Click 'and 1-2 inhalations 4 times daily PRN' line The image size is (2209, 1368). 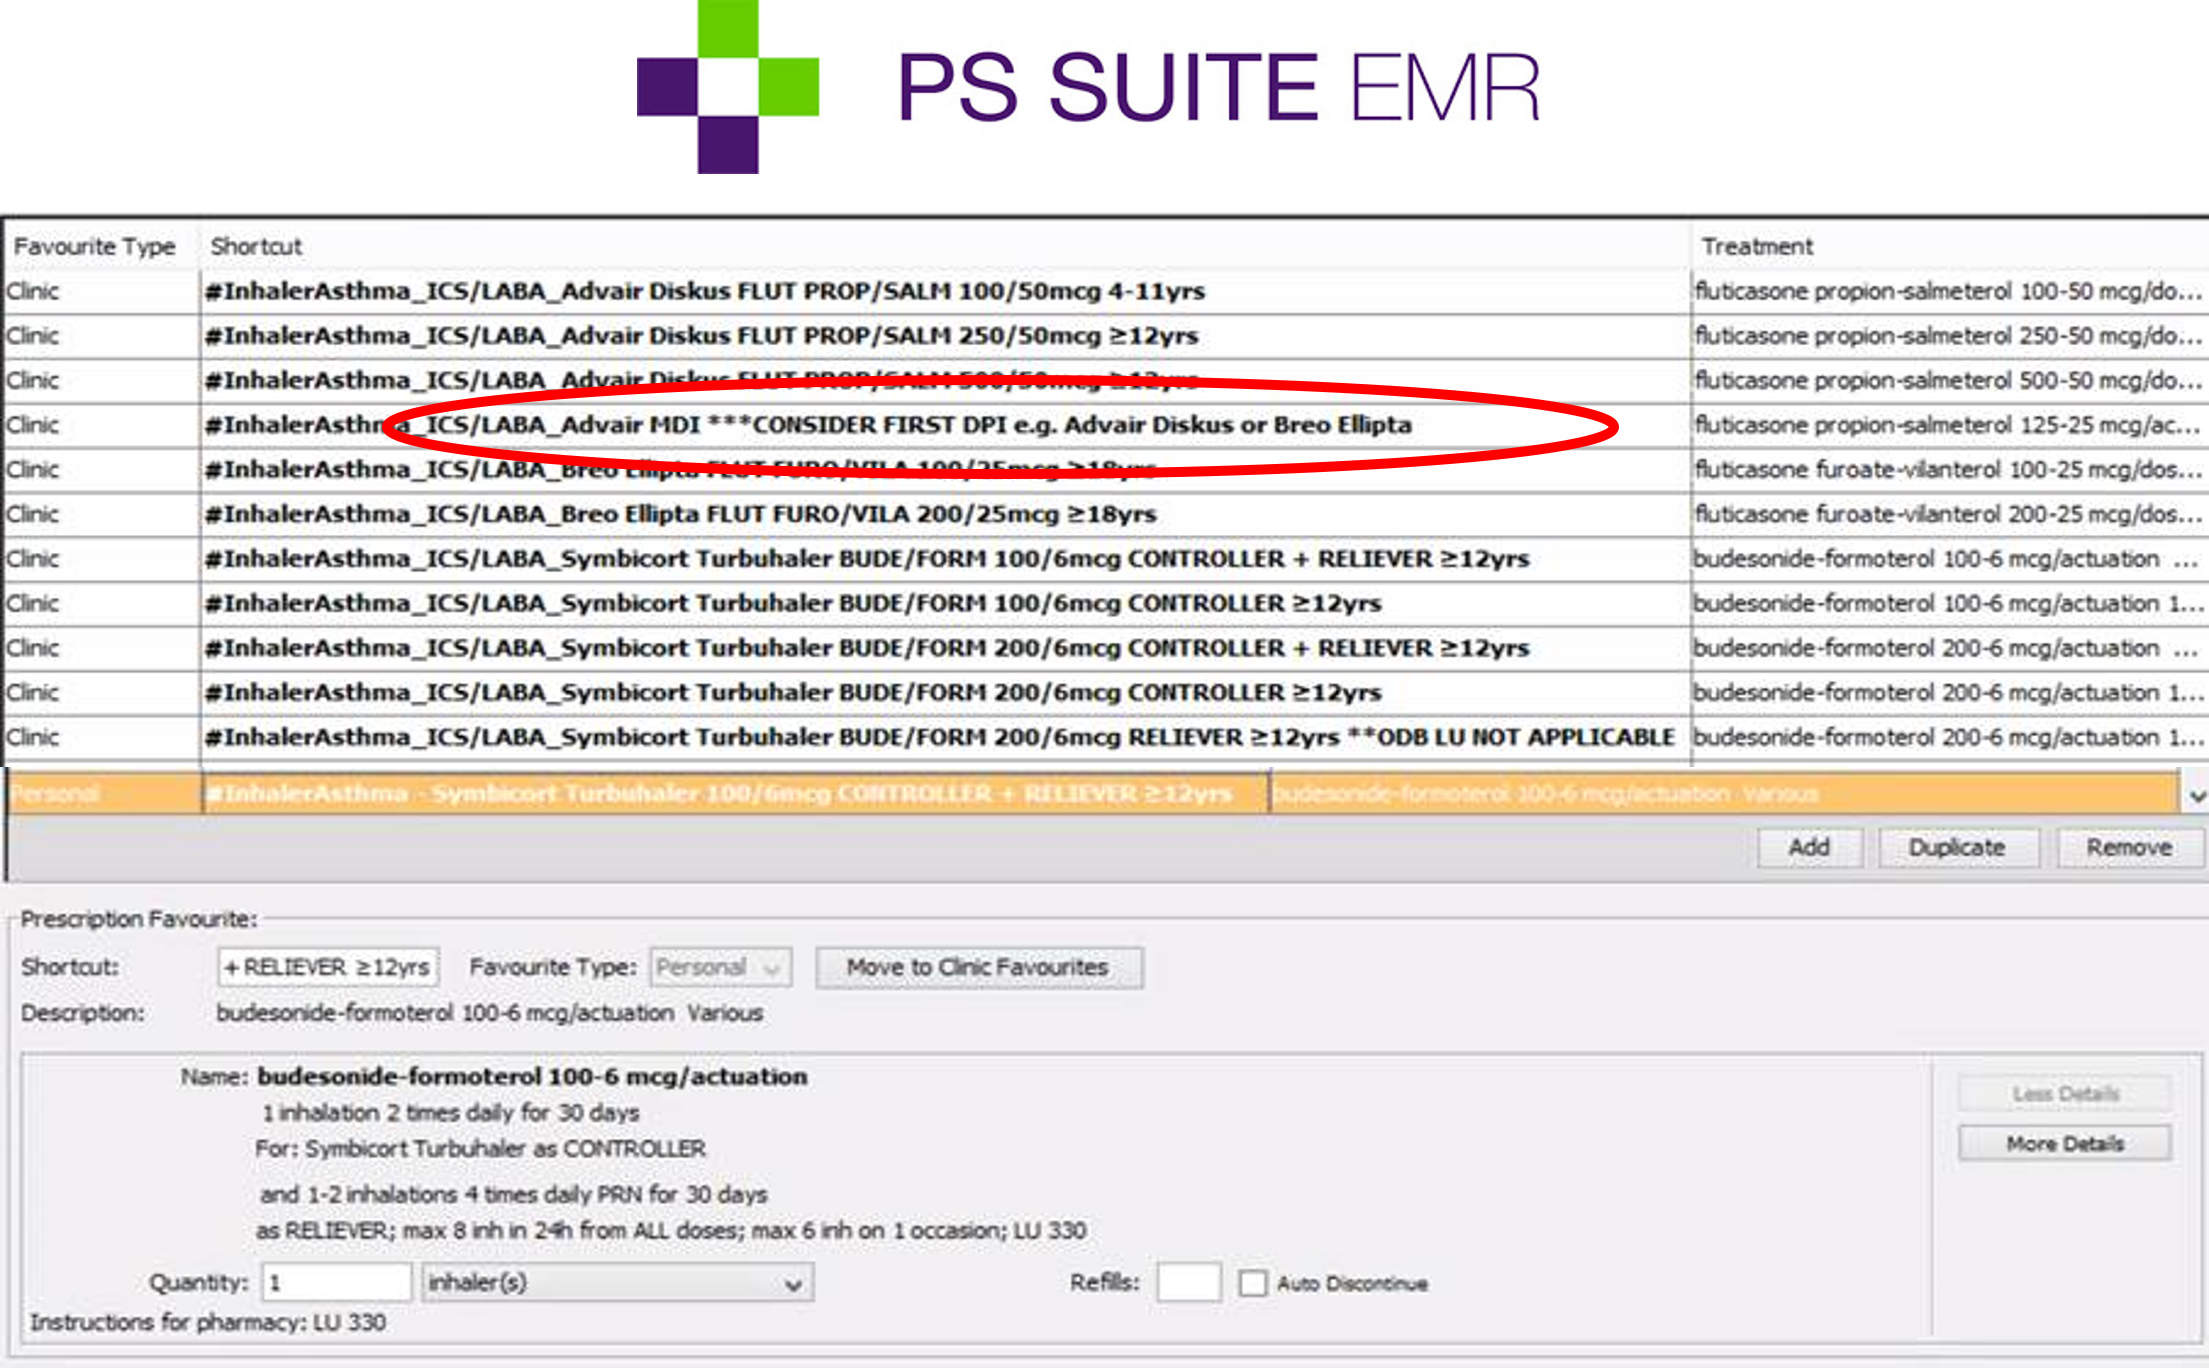tap(513, 1195)
